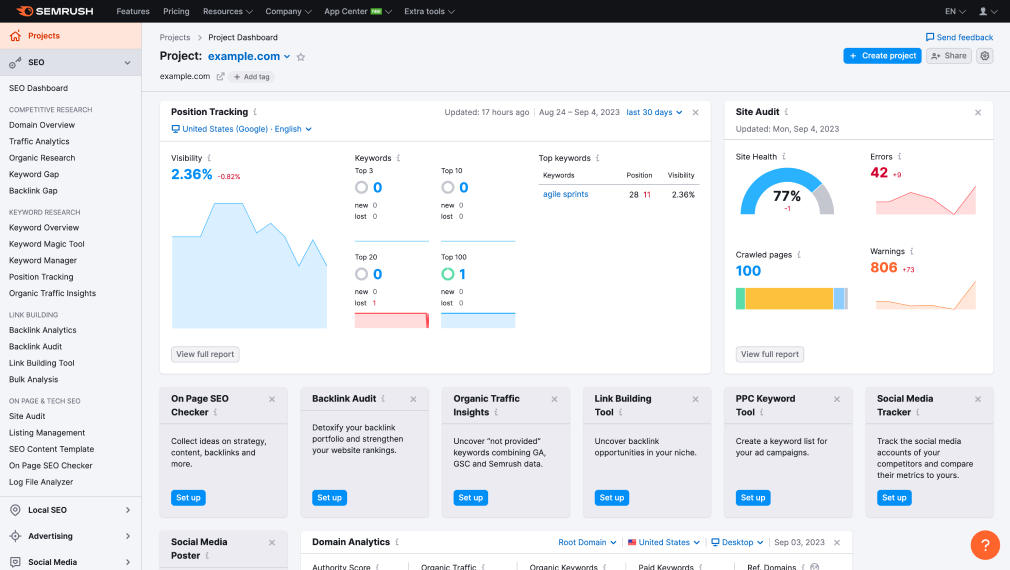
Task: Open the Root Domain dropdown
Action: coord(587,542)
